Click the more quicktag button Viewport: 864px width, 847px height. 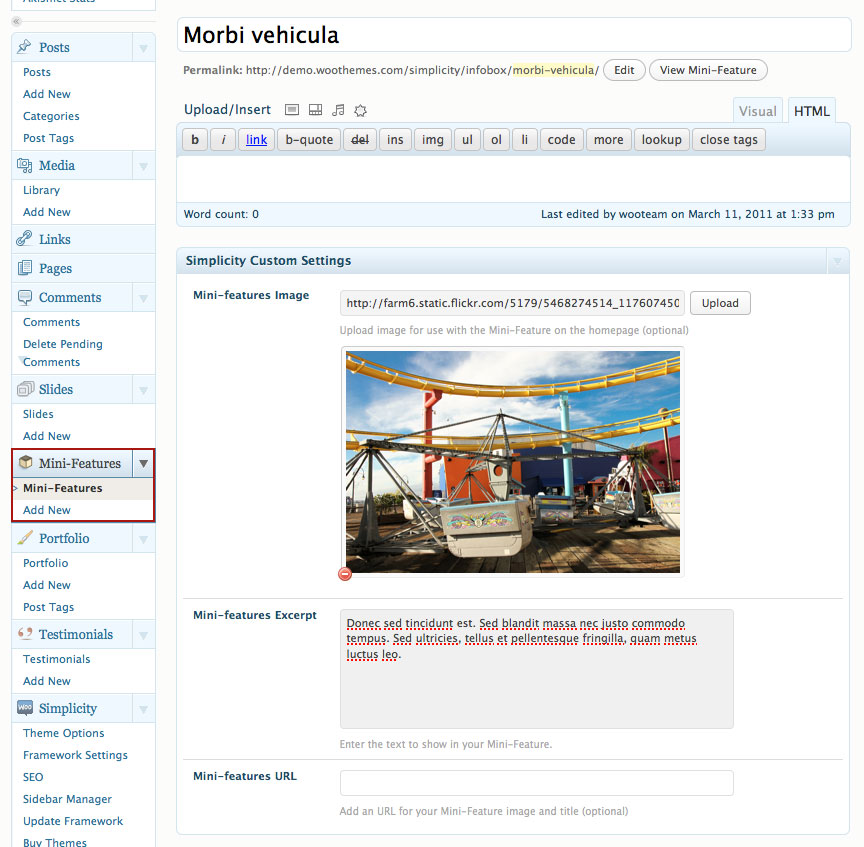pyautogui.click(x=608, y=139)
